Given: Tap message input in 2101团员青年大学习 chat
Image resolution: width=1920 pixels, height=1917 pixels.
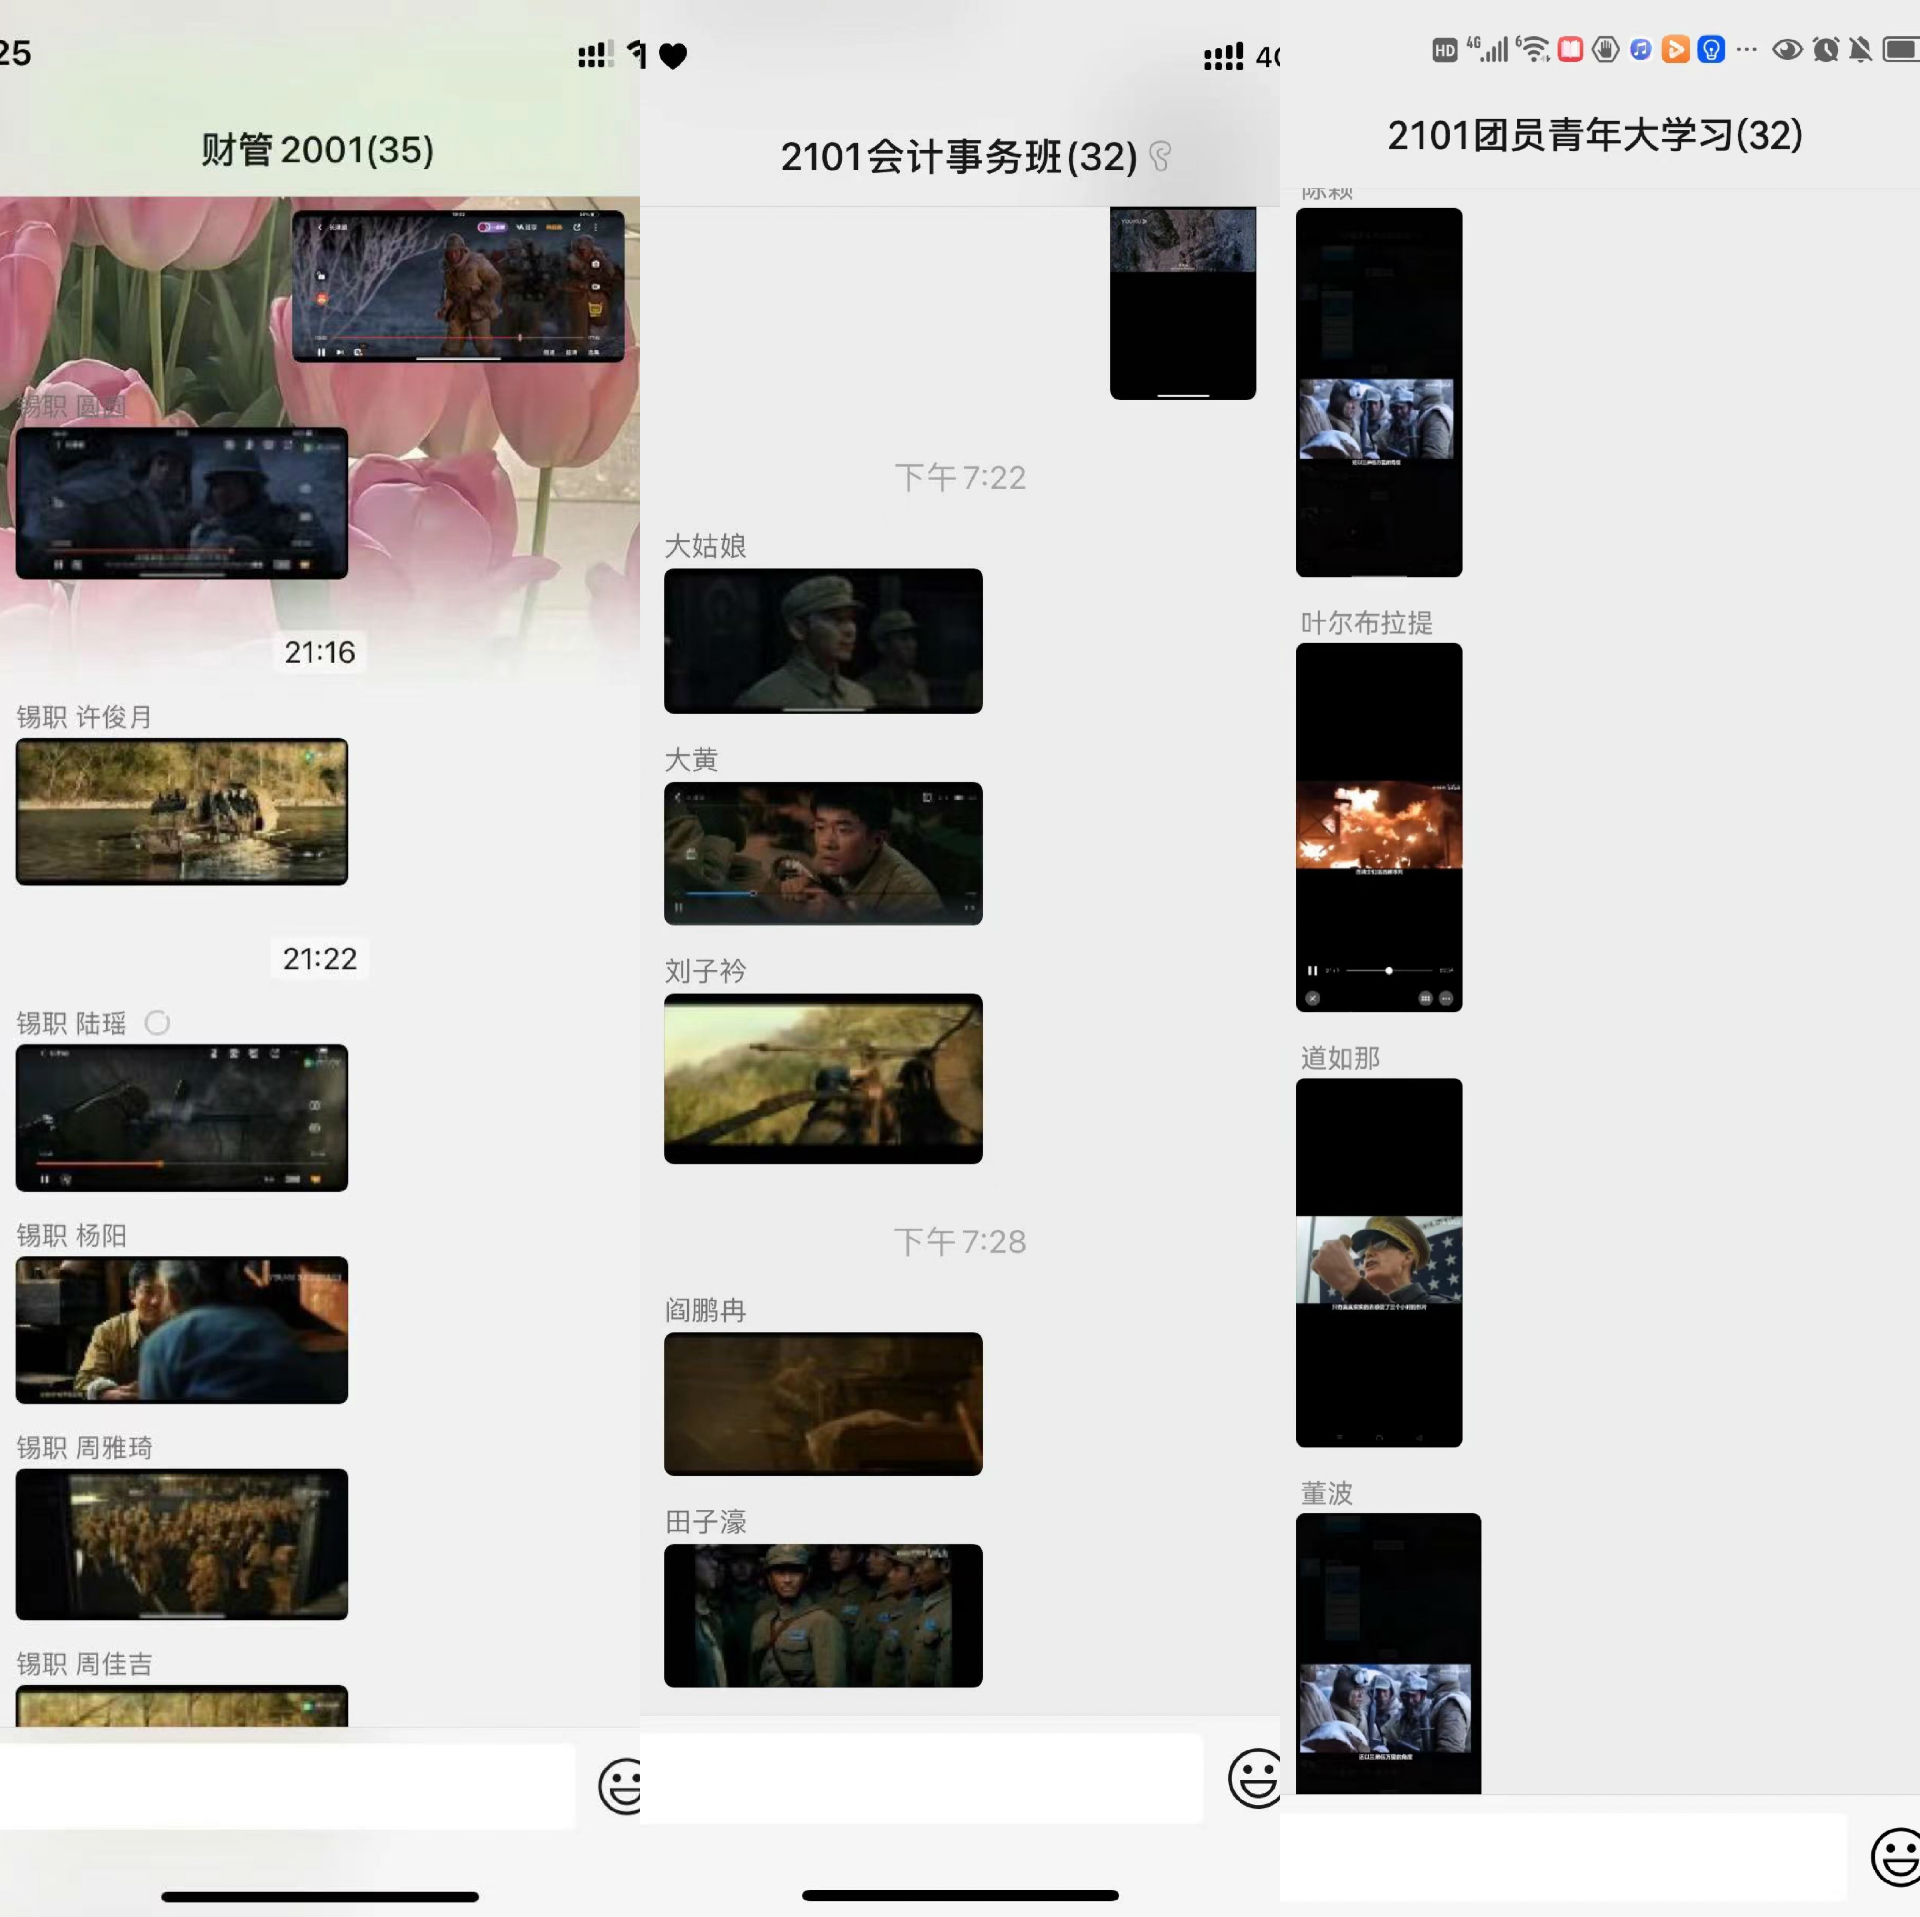Looking at the screenshot, I should (1562, 1857).
